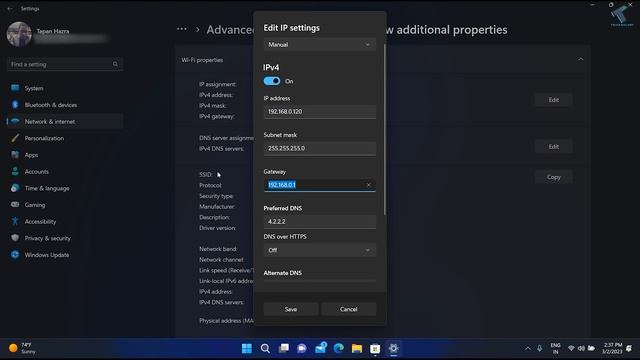Open Apps settings

click(x=65, y=155)
